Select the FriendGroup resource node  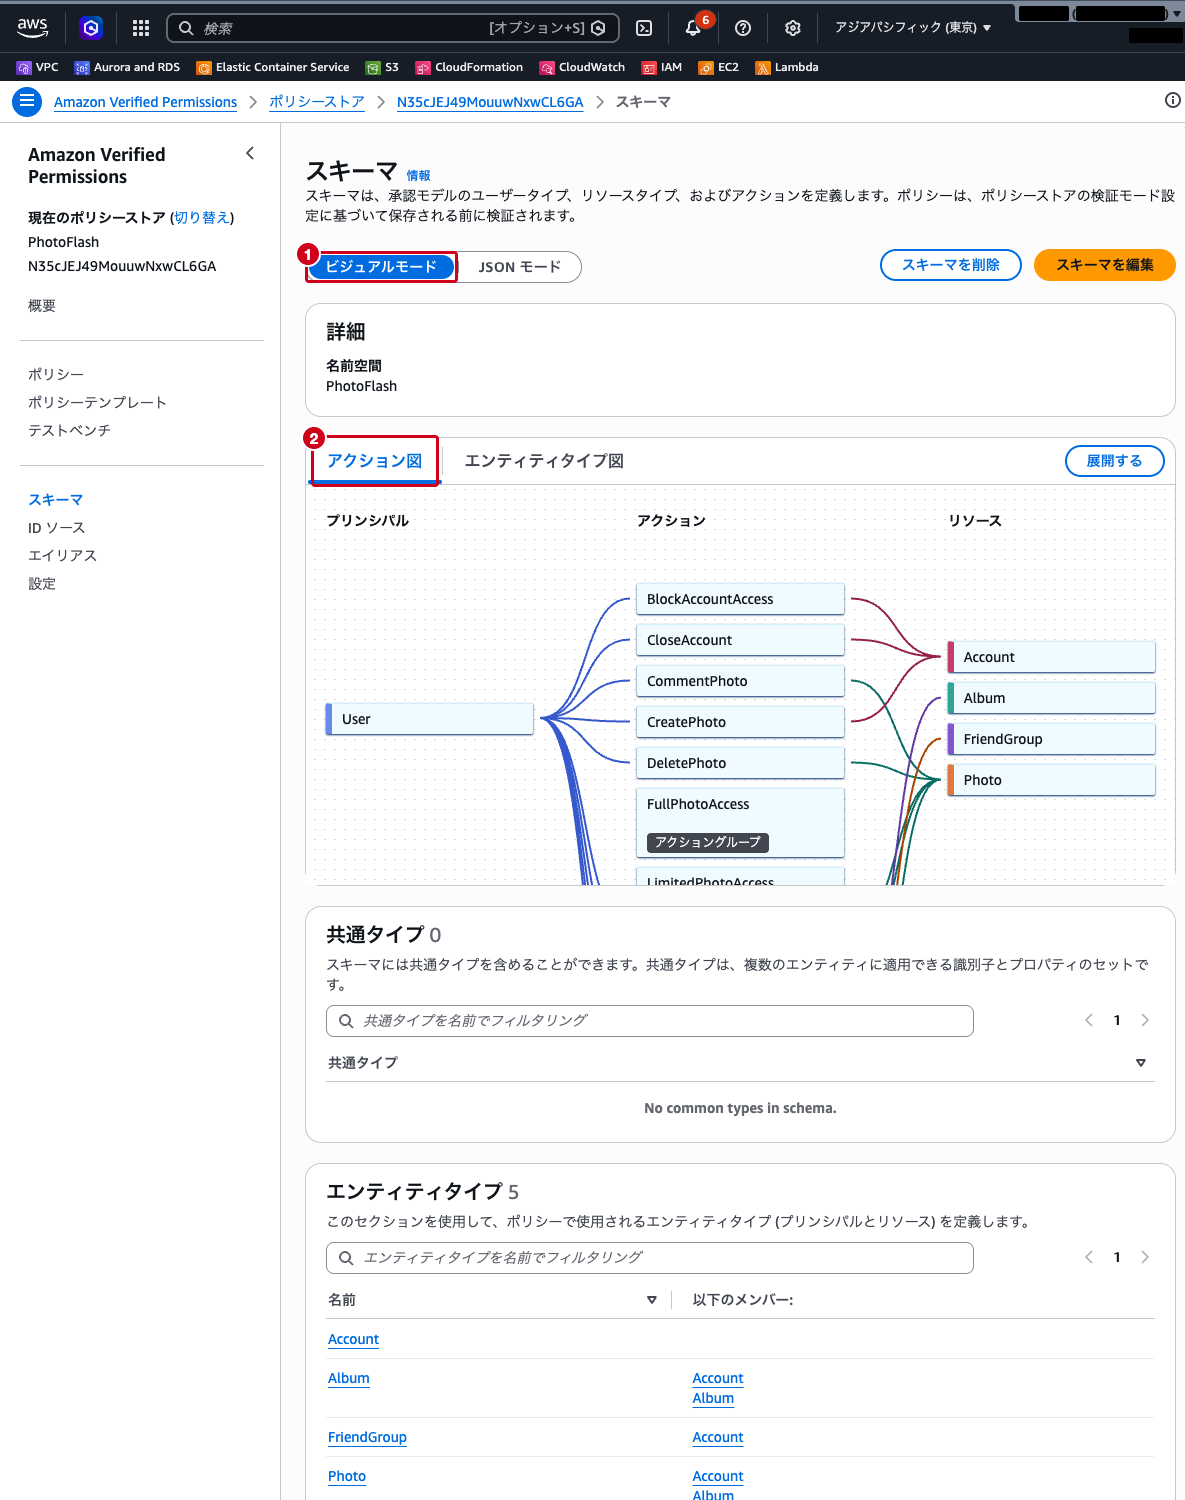[x=1052, y=739]
